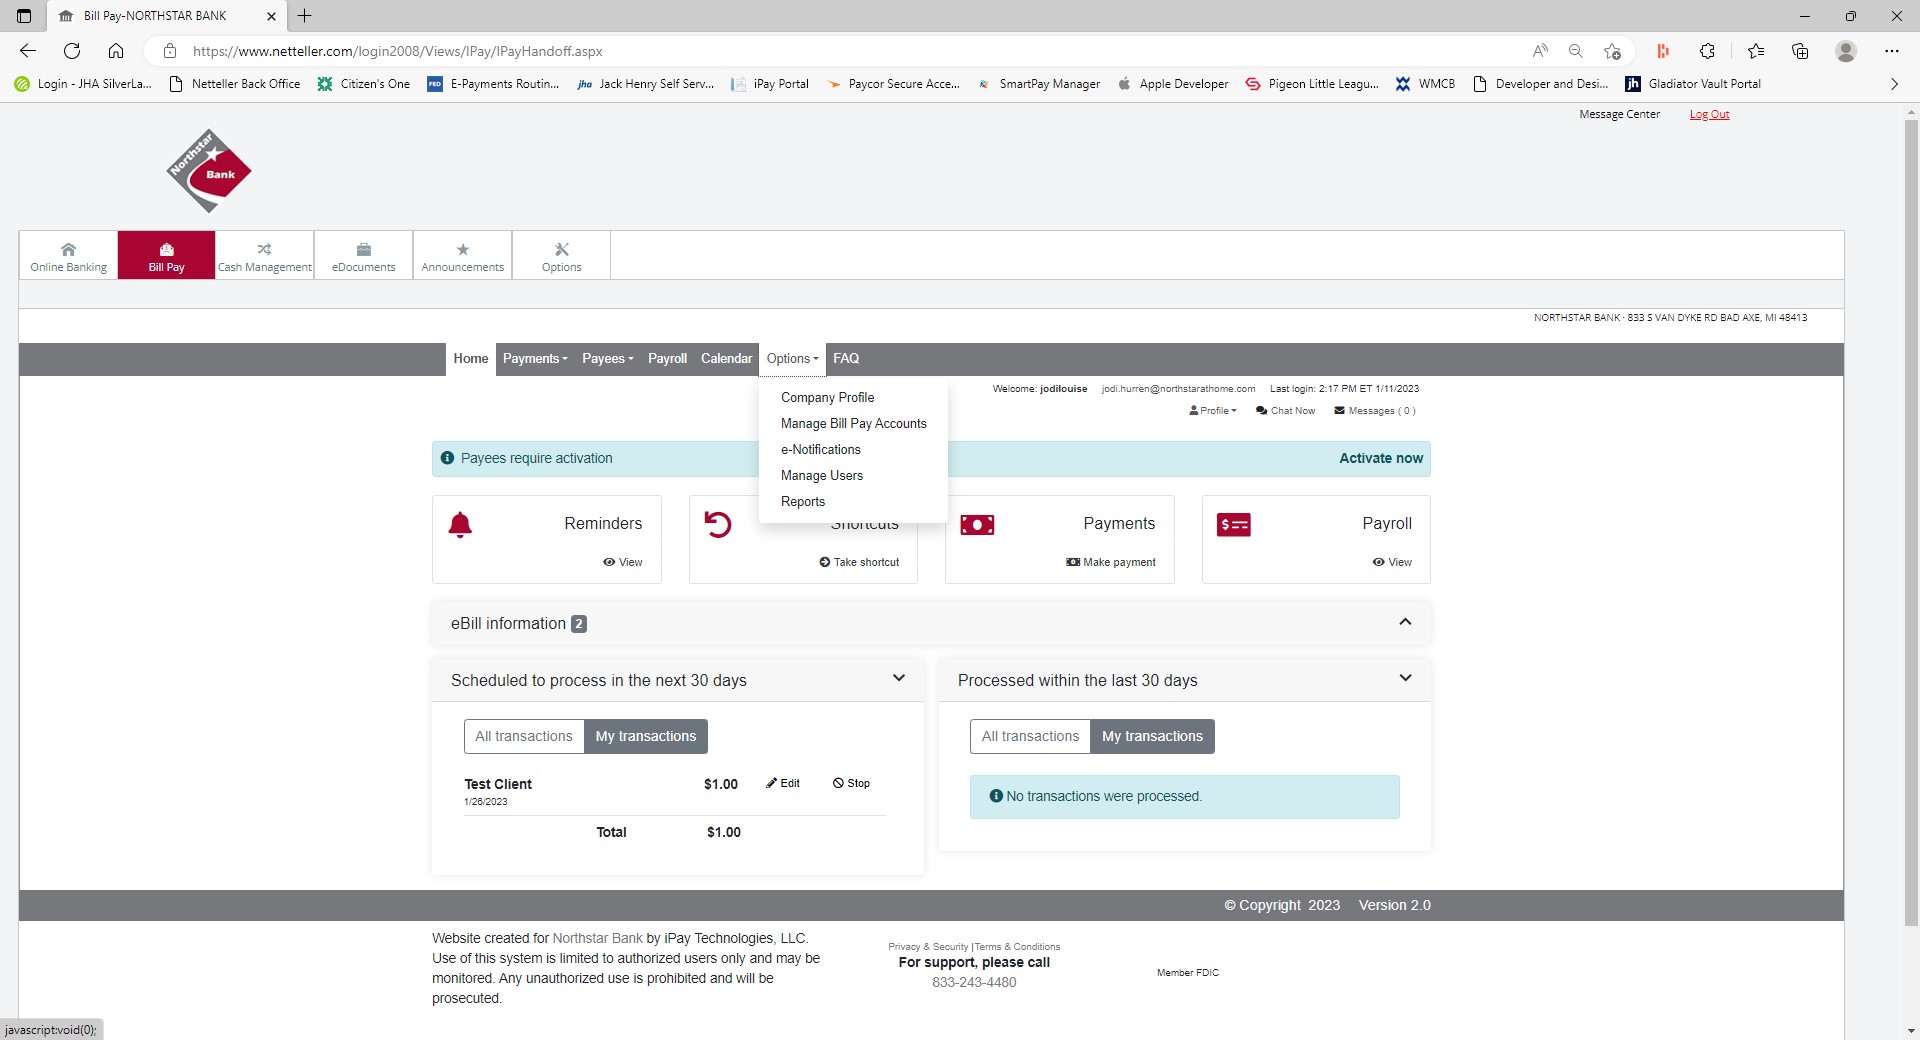The height and width of the screenshot is (1040, 1920).
Task: Open Favorites list icon
Action: coord(1756,51)
